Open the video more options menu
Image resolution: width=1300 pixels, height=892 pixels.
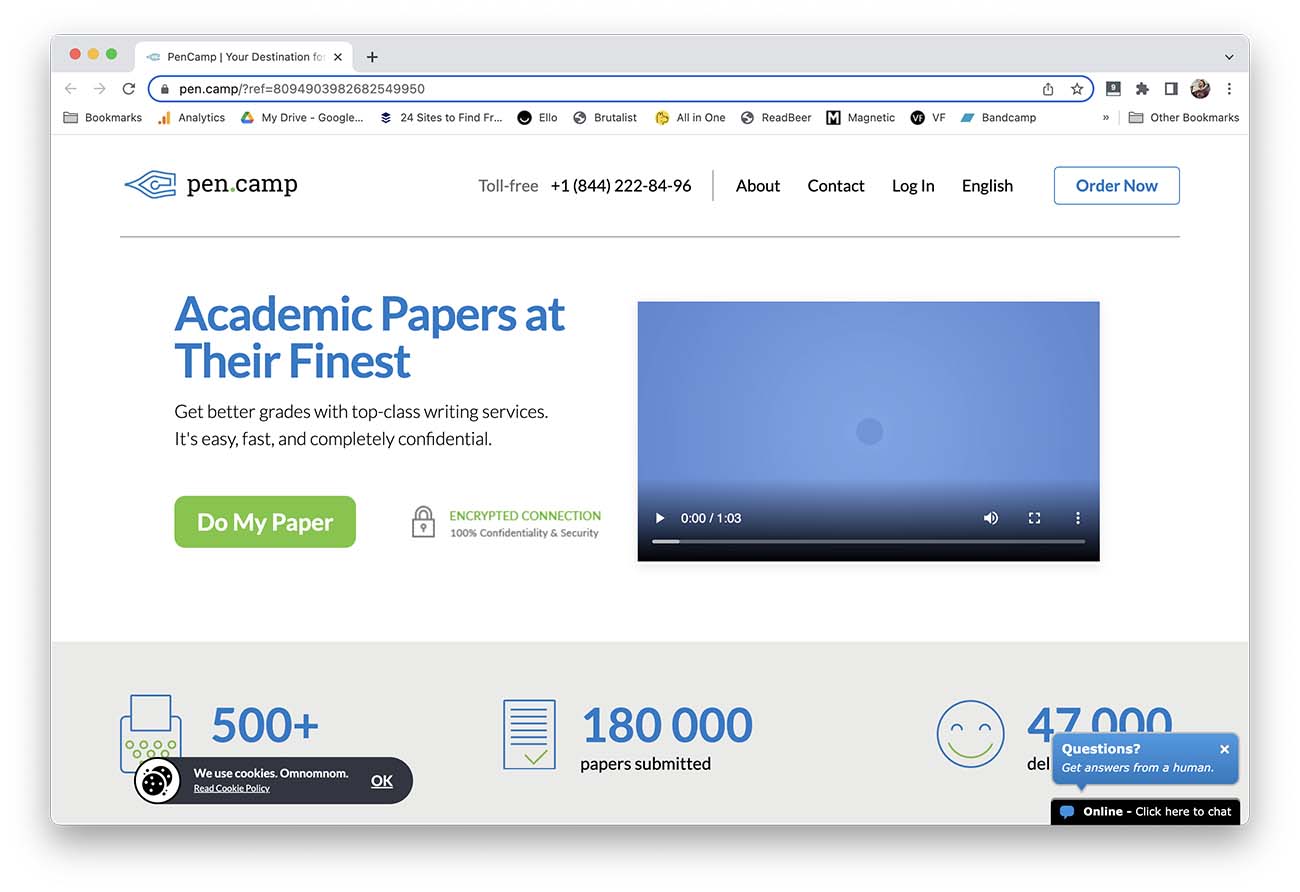coord(1078,518)
